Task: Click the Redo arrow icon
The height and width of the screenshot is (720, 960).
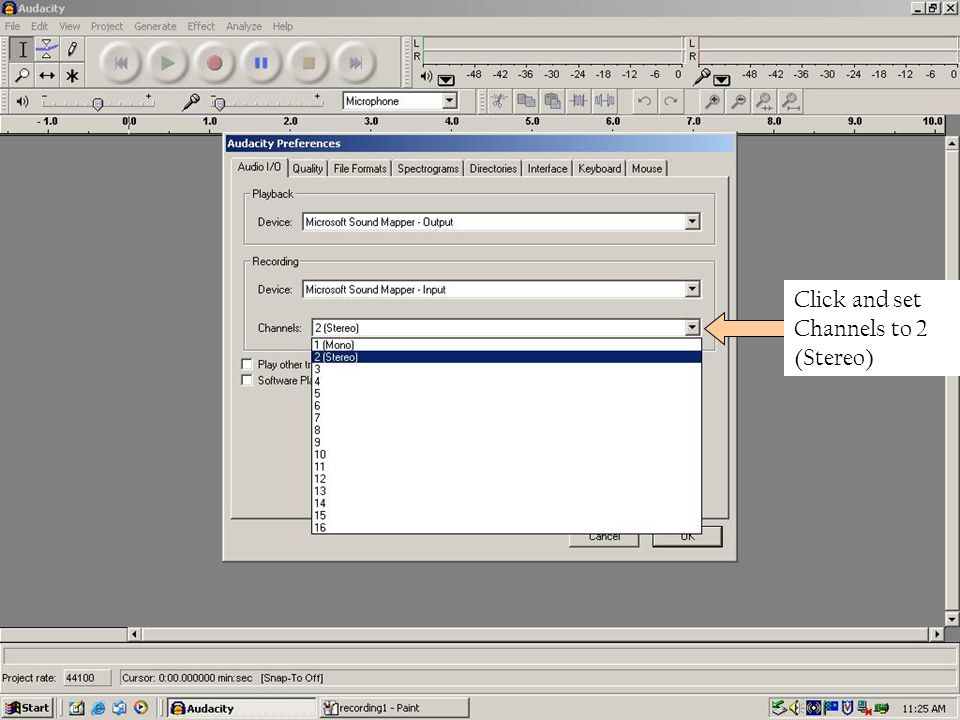Action: pyautogui.click(x=670, y=101)
